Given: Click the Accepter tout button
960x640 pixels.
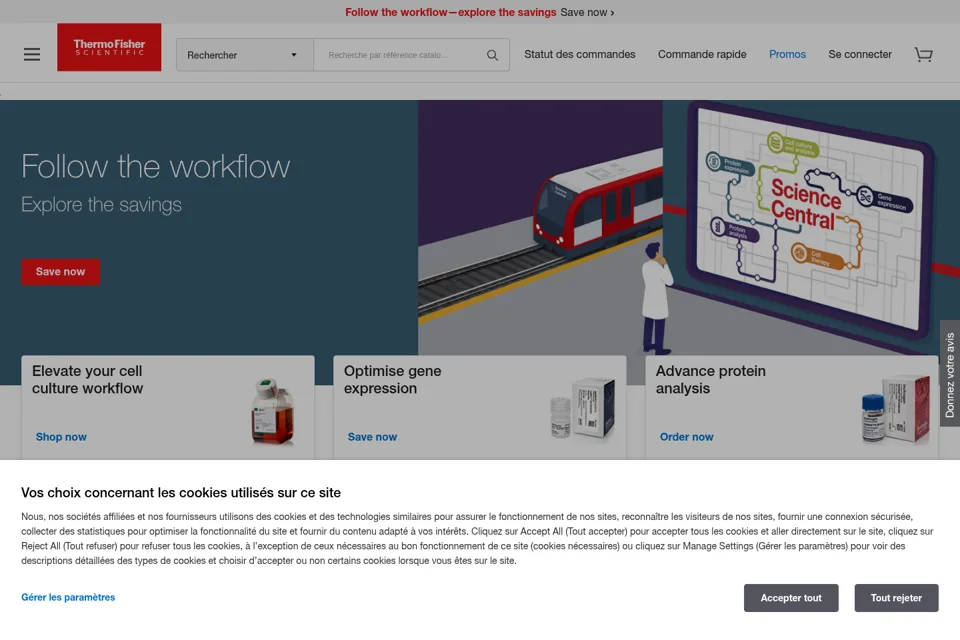Looking at the screenshot, I should 791,598.
